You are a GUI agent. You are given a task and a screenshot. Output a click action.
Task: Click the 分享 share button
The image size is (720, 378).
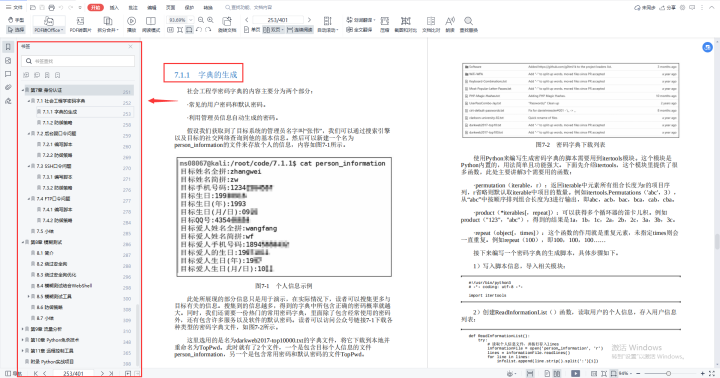pos(668,7)
